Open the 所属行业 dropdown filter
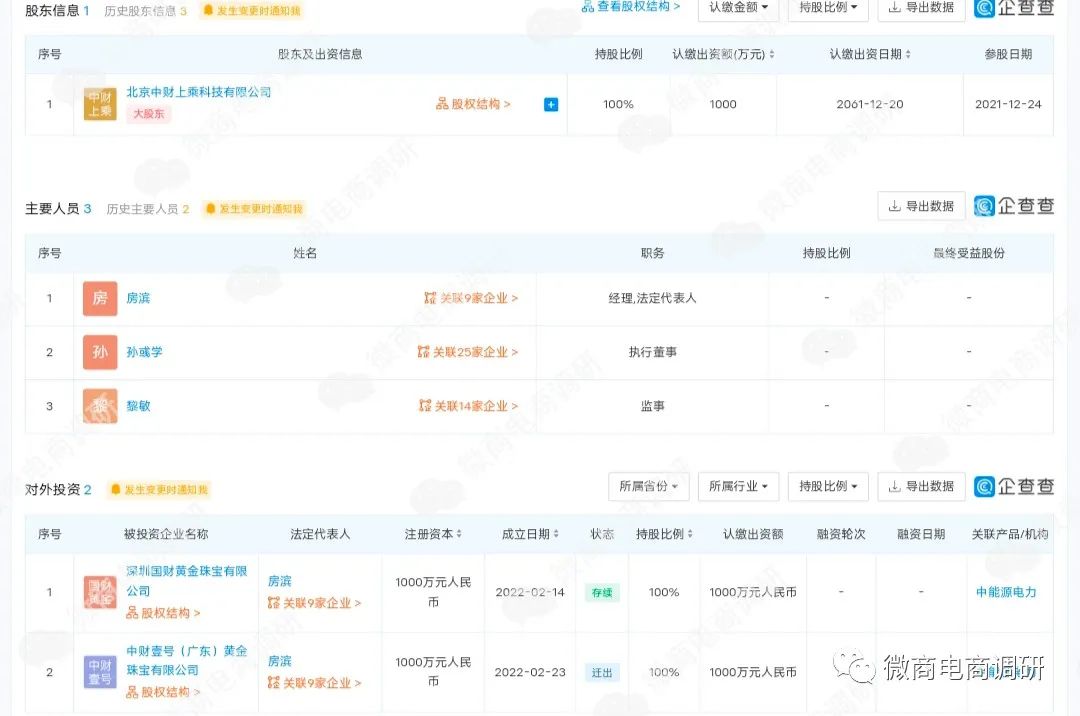Screen dimensions: 1080x716 click(738, 487)
